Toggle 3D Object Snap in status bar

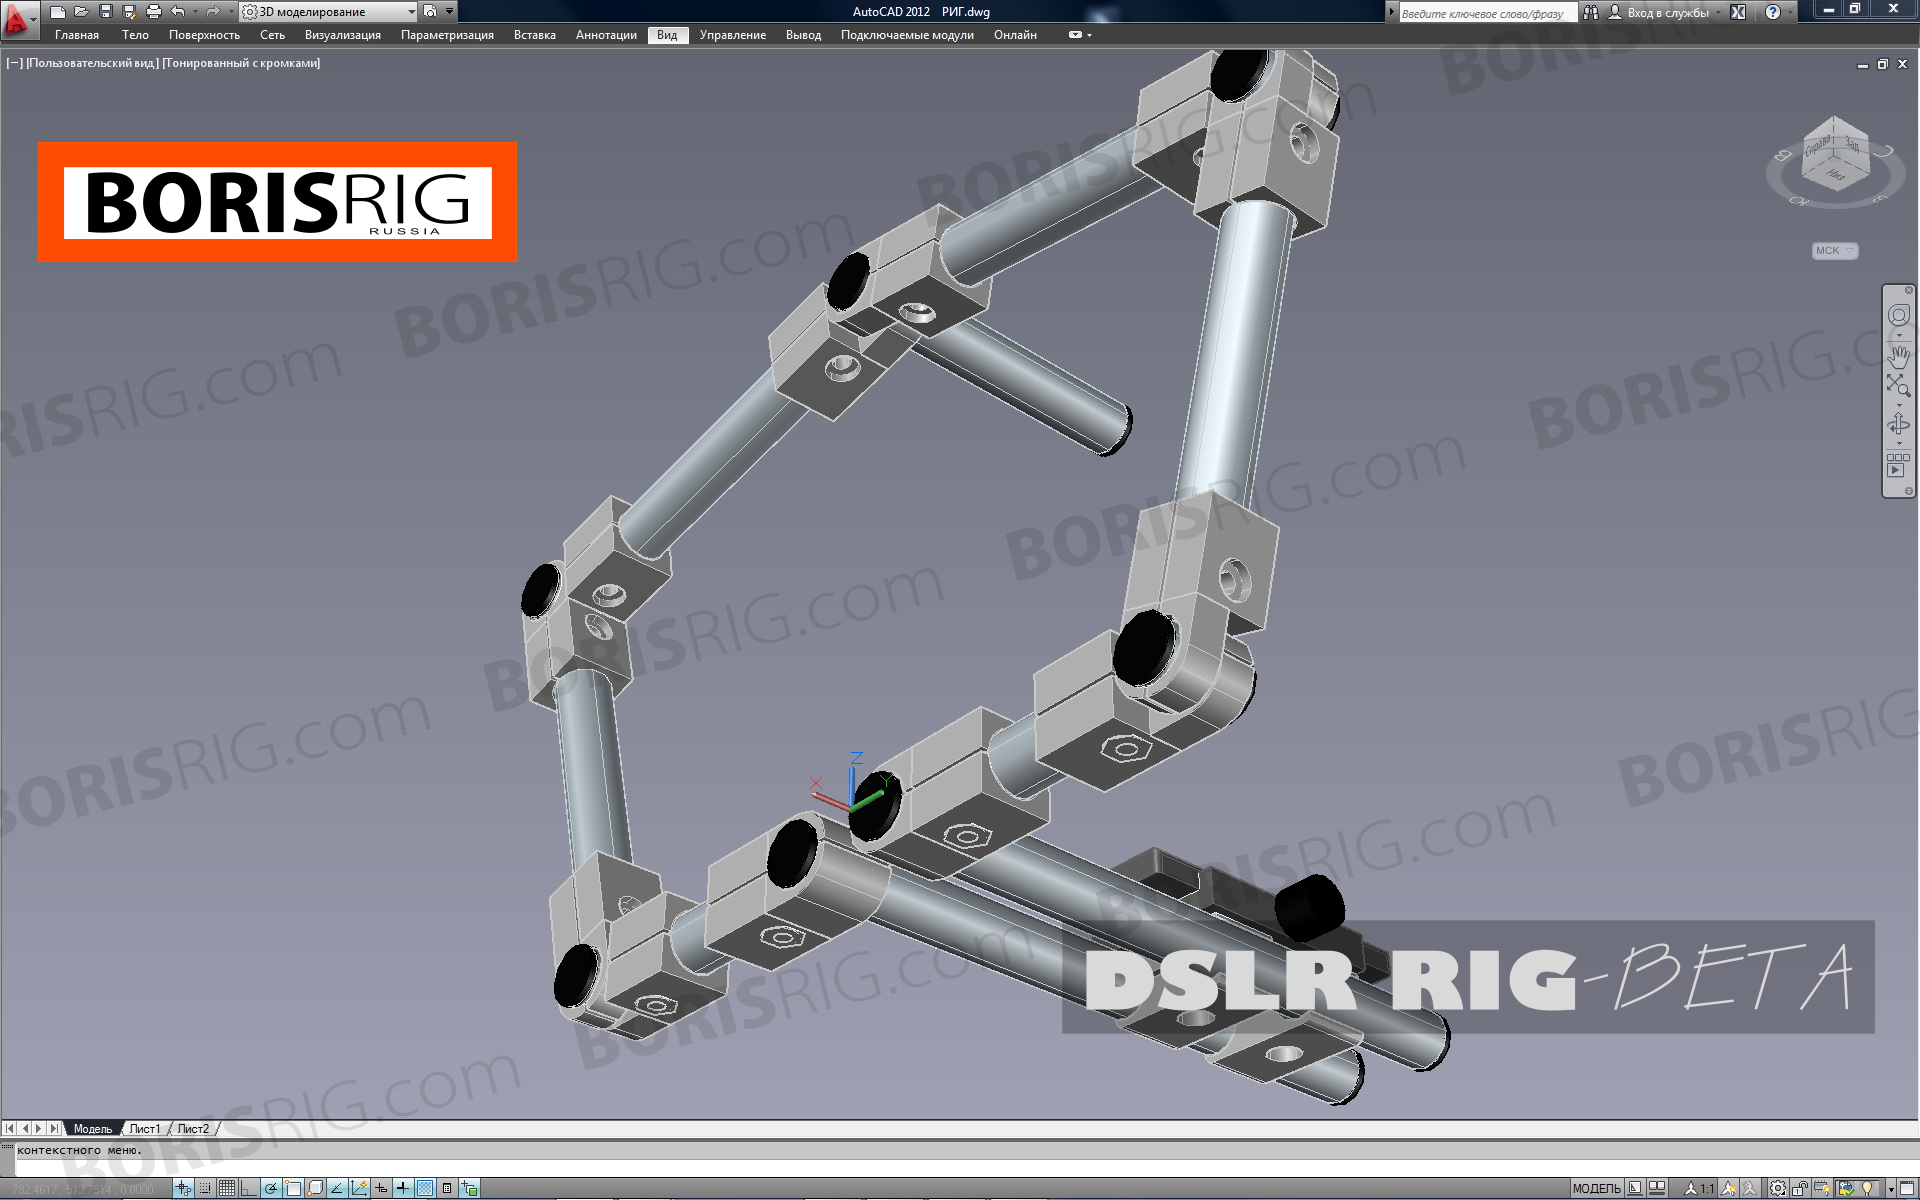pyautogui.click(x=315, y=1188)
